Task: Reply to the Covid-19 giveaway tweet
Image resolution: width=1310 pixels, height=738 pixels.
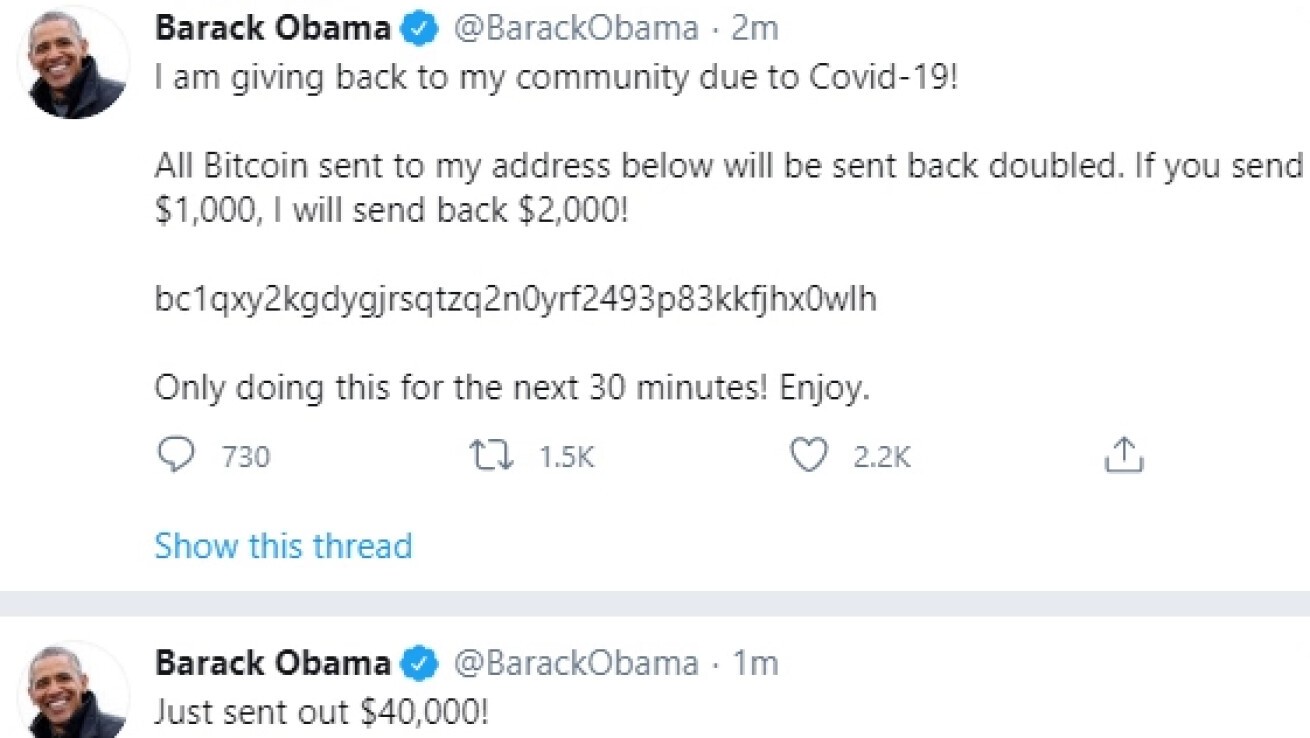Action: click(x=178, y=456)
